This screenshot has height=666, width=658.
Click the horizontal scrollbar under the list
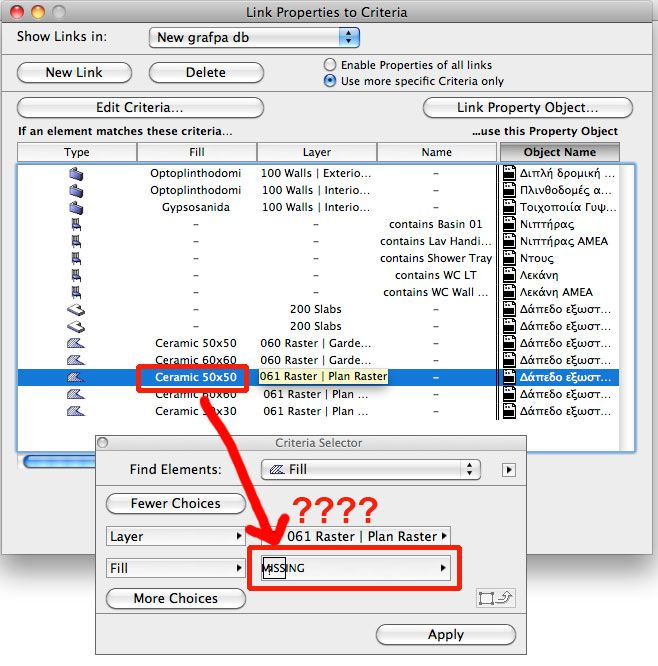pyautogui.click(x=59, y=461)
